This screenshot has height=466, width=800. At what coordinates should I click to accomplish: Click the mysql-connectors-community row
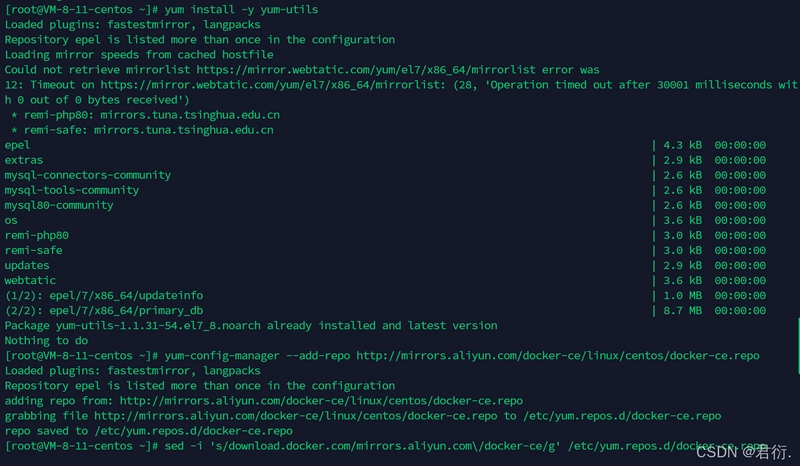pyautogui.click(x=385, y=175)
